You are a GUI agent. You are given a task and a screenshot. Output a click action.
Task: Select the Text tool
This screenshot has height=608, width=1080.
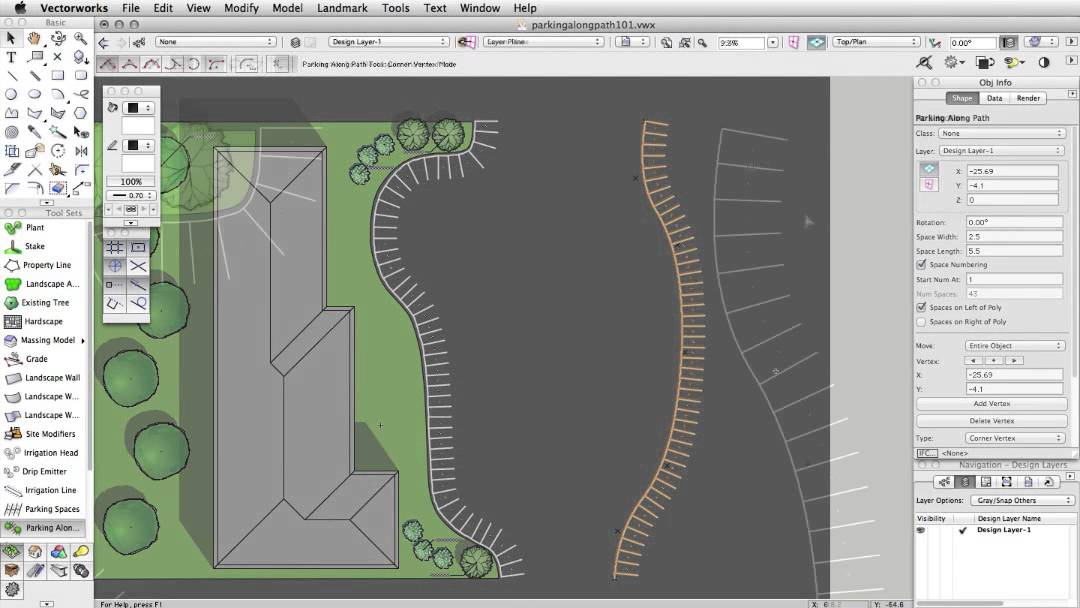(11, 57)
